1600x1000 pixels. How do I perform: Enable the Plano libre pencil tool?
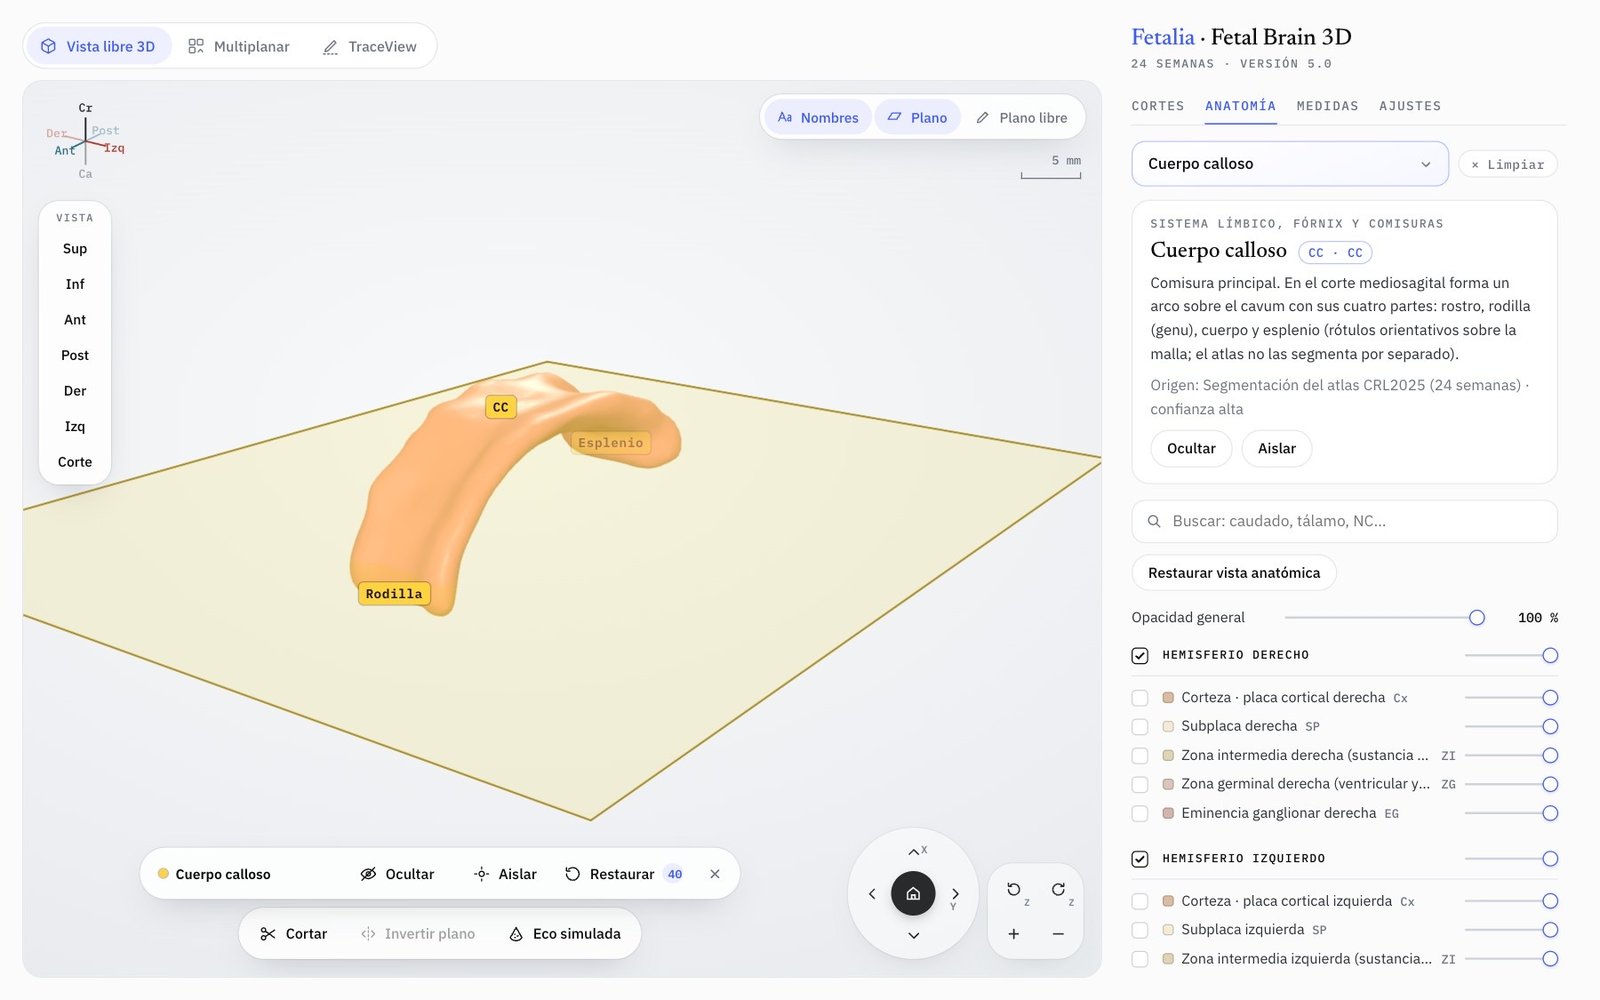click(1022, 118)
